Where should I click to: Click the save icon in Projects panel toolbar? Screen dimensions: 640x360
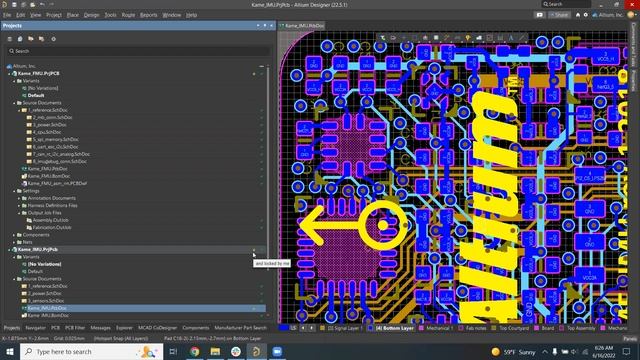tap(20, 39)
